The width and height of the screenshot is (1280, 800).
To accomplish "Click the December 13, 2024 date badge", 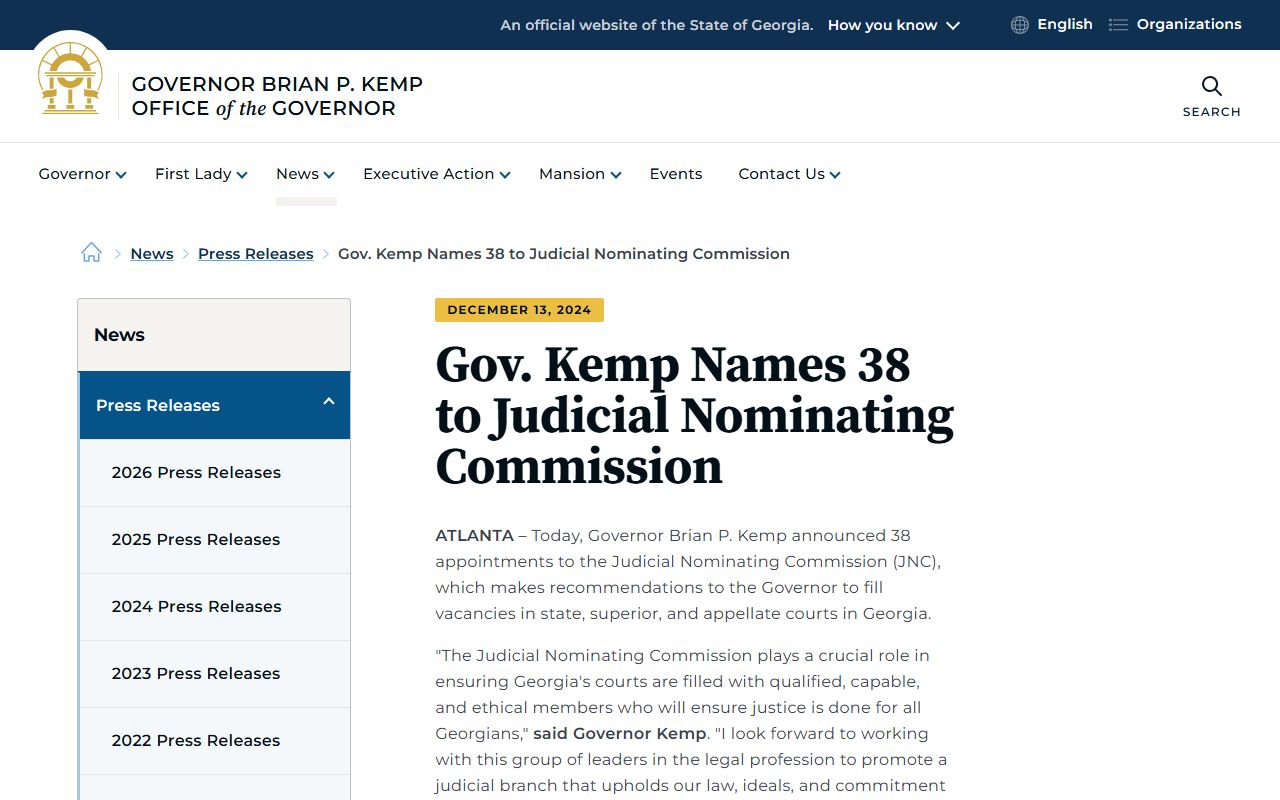I will pyautogui.click(x=519, y=310).
